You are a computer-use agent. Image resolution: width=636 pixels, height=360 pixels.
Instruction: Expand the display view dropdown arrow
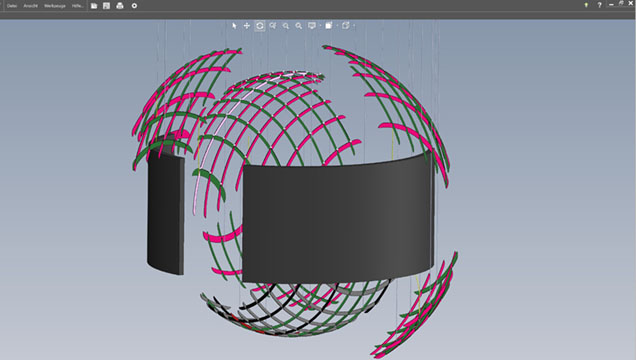(x=320, y=26)
